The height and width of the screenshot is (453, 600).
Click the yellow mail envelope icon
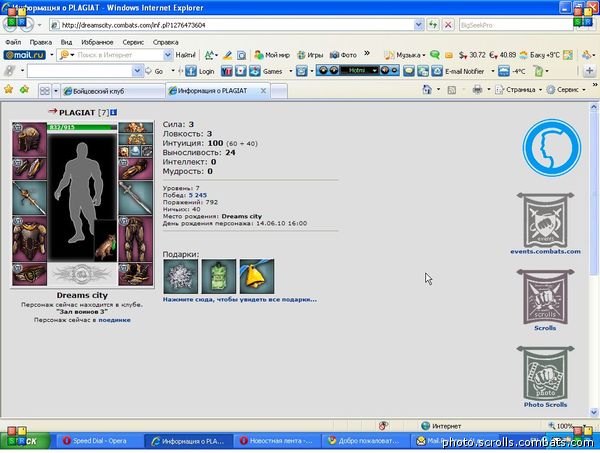click(449, 55)
